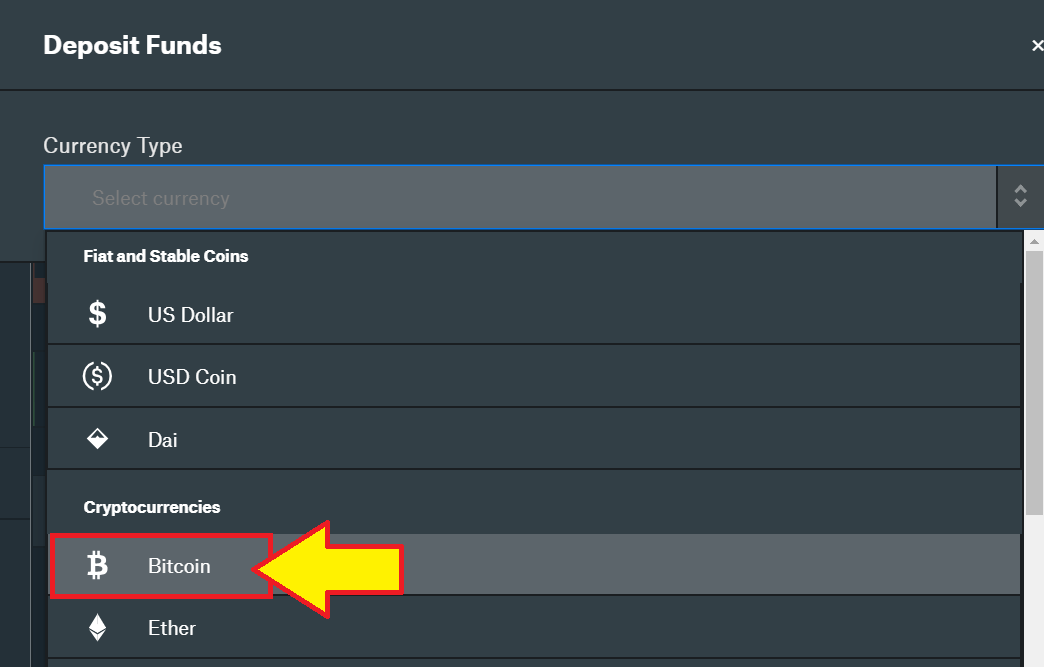Choose the Ether option
1044x667 pixels.
(534, 627)
